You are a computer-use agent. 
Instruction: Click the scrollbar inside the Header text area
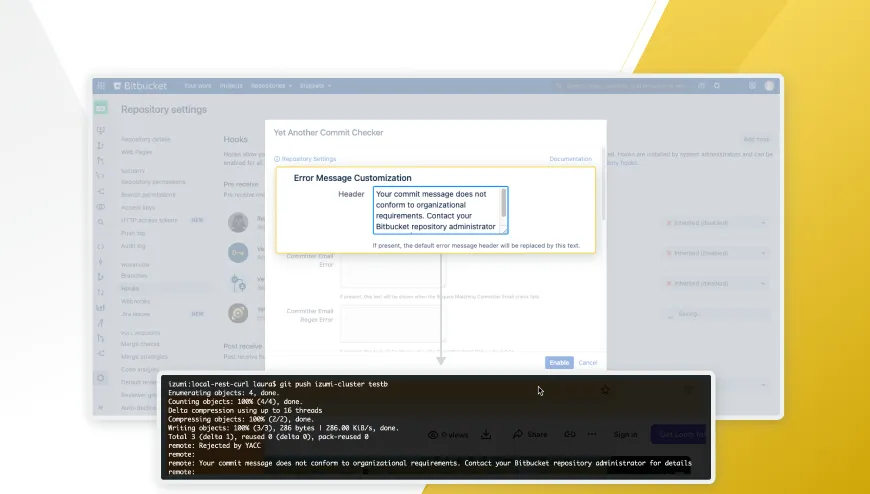[x=504, y=204]
